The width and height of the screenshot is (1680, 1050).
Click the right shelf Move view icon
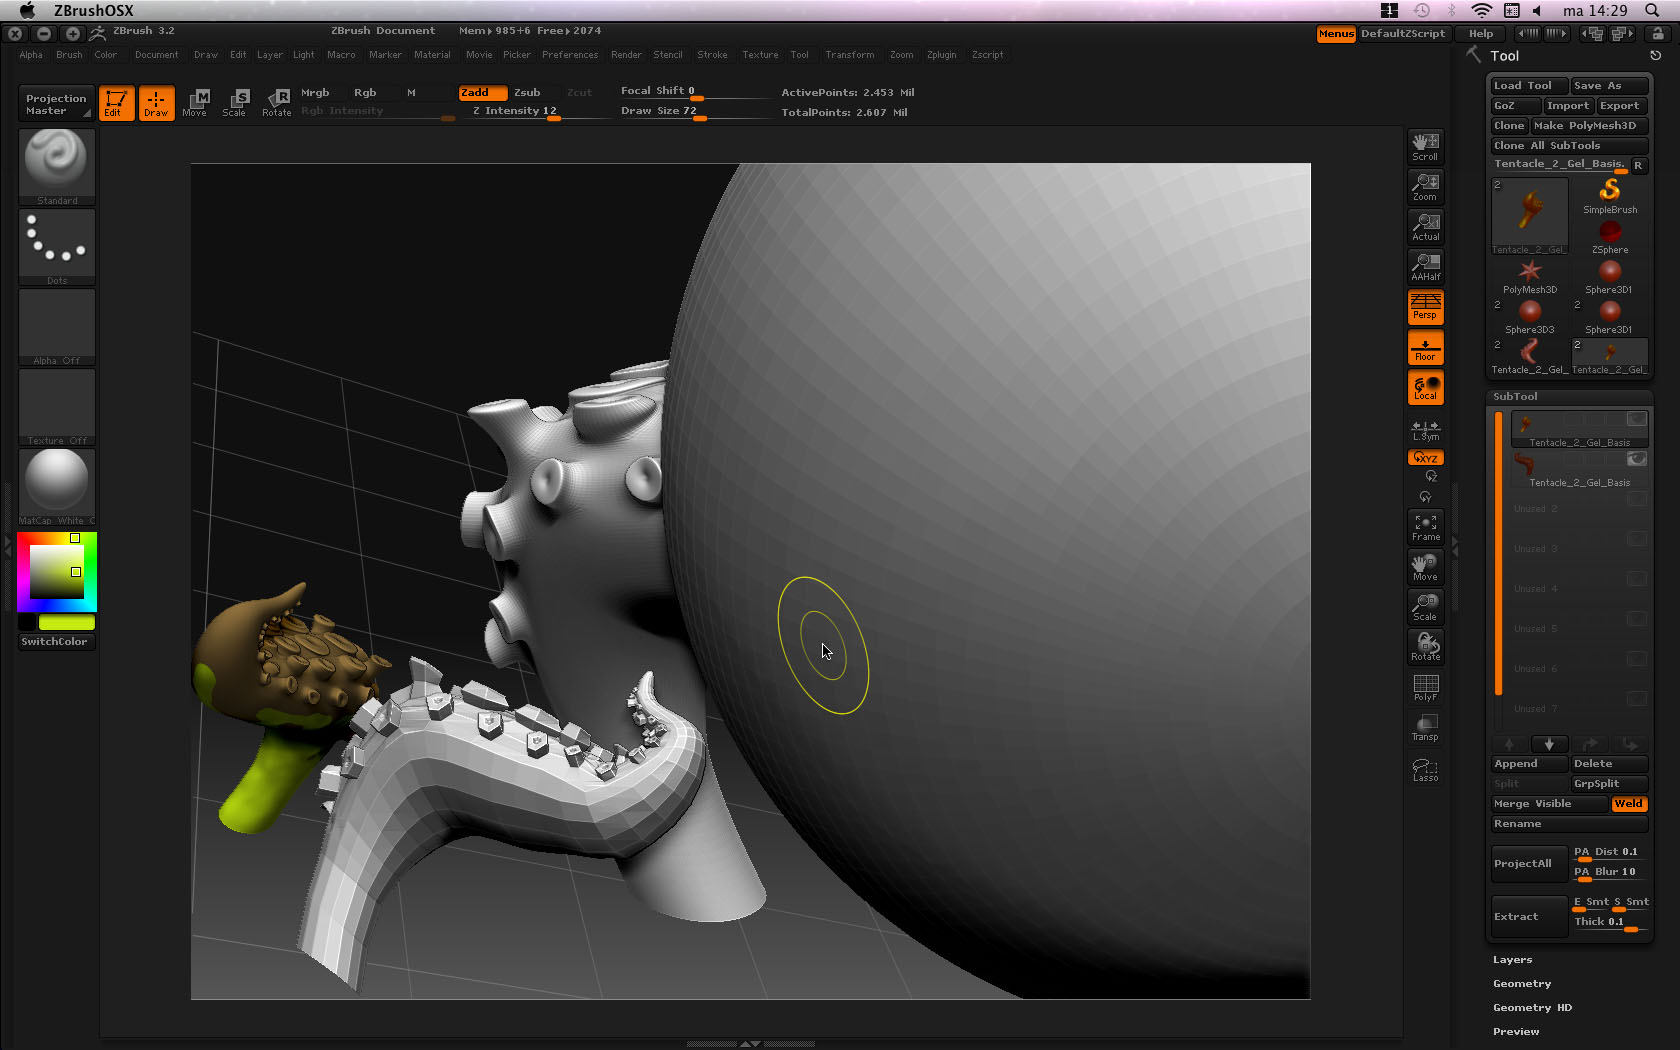[1425, 567]
